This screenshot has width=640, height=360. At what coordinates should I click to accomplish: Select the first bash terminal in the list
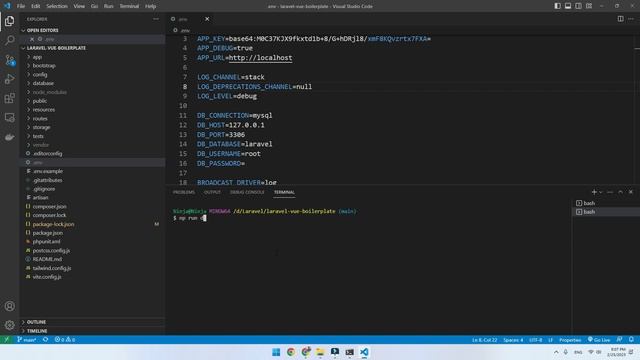[x=605, y=203]
